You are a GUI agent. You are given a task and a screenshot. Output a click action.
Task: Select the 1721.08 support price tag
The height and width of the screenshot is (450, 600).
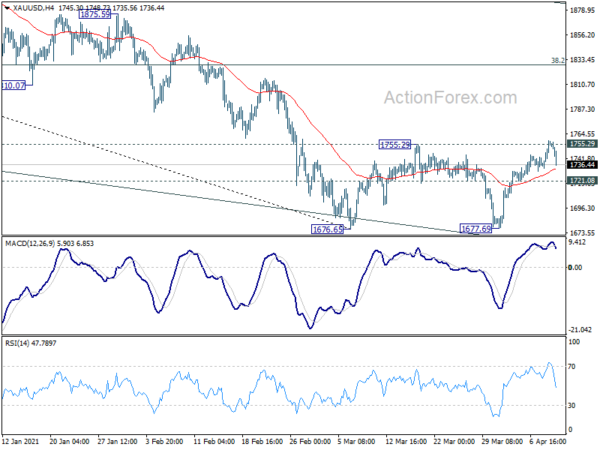(583, 180)
